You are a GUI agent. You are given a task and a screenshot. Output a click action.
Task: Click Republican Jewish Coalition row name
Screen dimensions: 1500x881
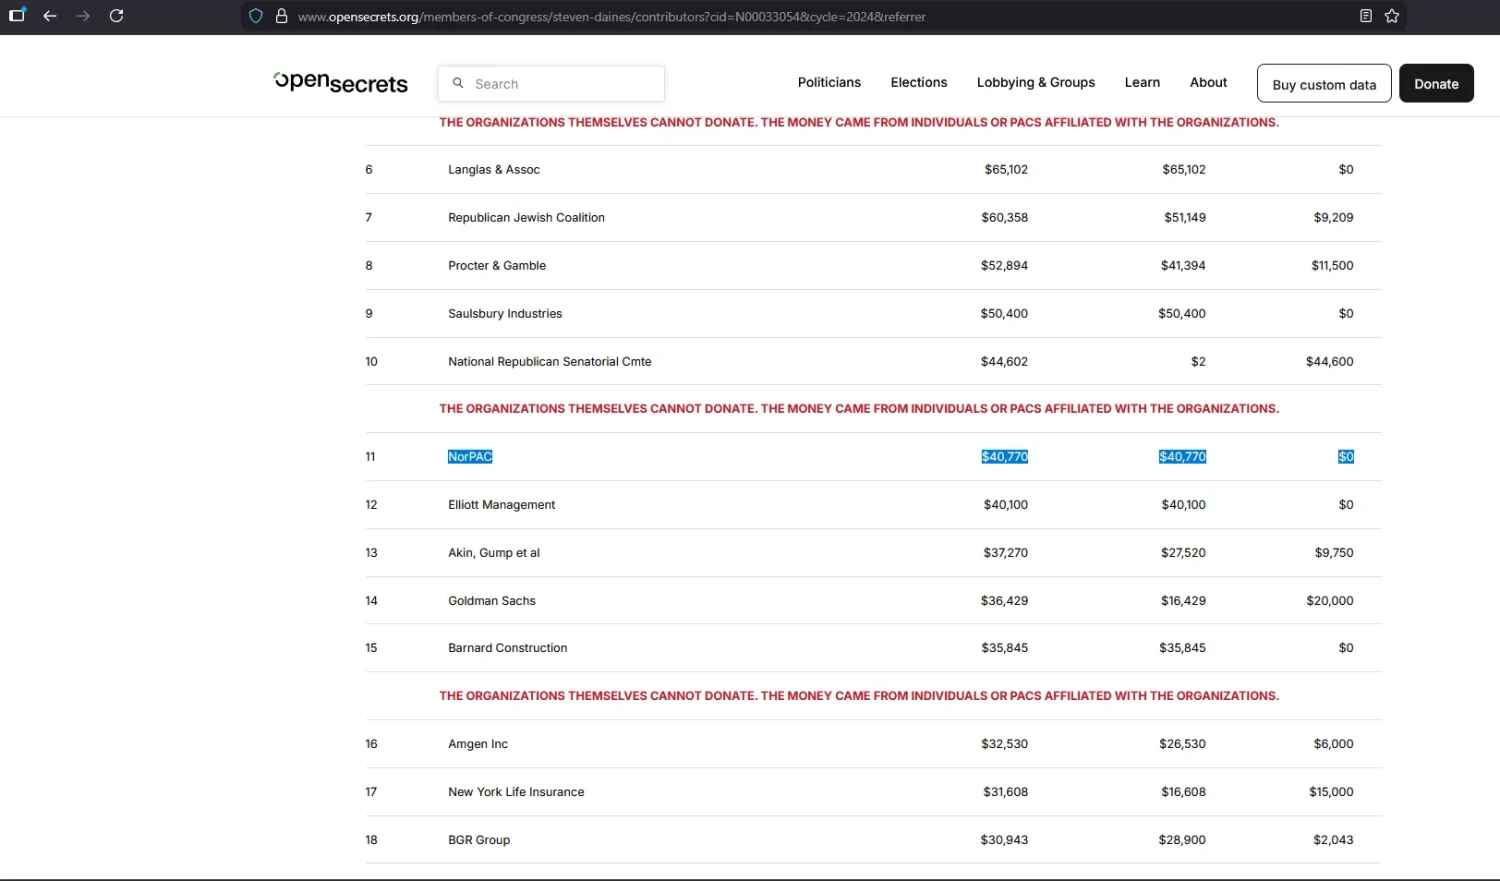[526, 218]
